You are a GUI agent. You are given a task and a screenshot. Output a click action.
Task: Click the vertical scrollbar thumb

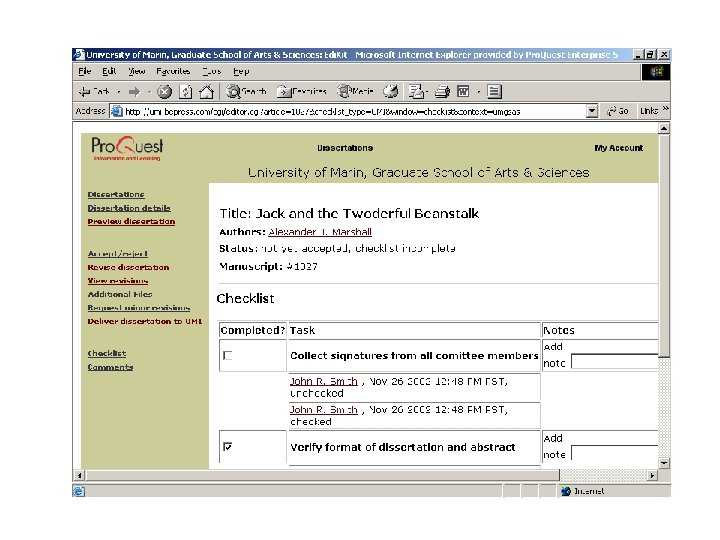[x=664, y=246]
